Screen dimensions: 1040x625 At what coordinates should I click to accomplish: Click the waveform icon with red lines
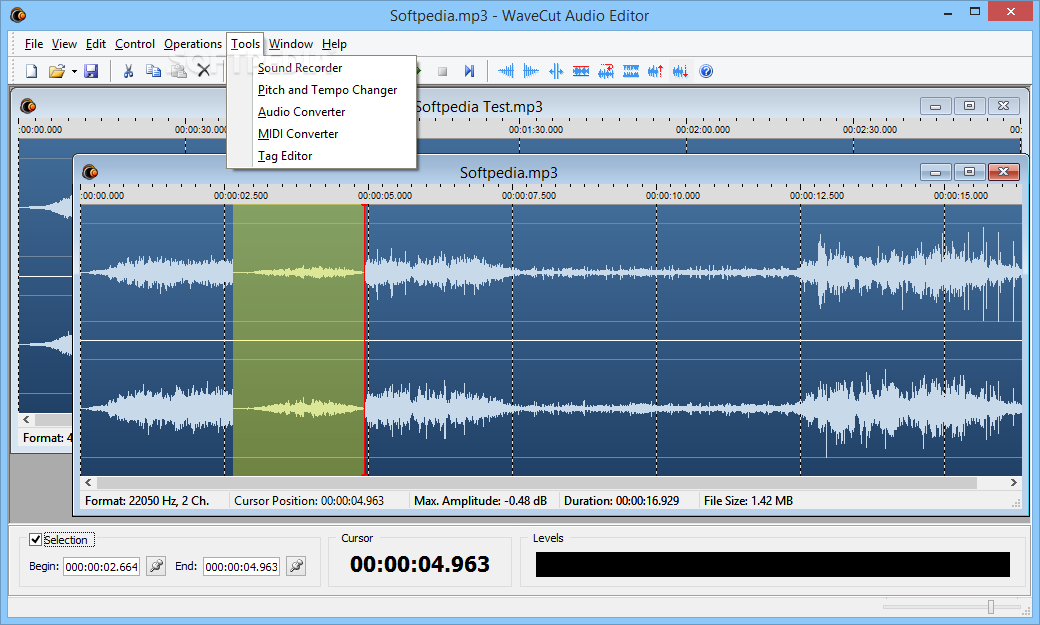581,71
